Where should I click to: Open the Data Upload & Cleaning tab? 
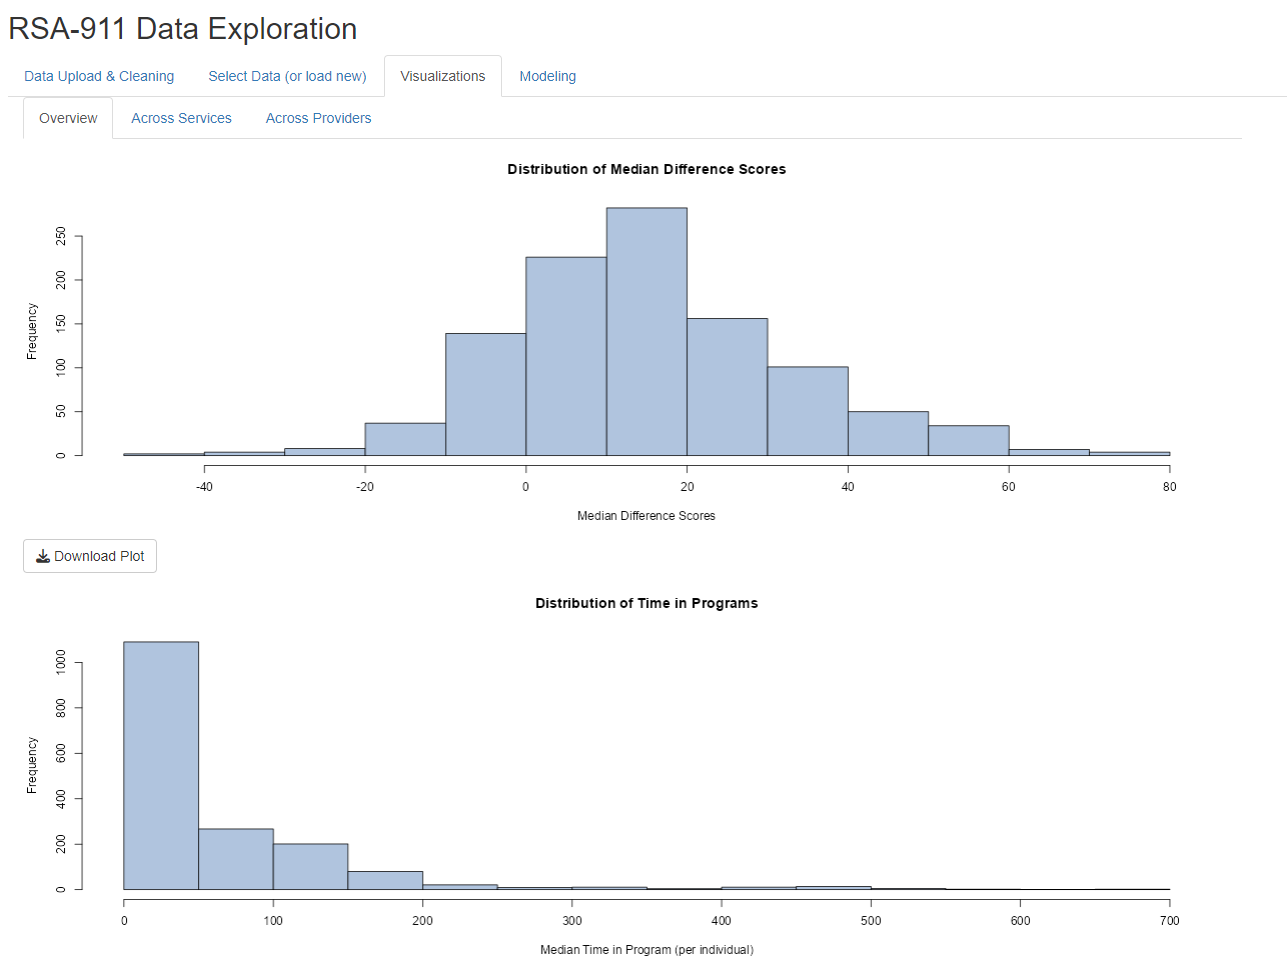coord(99,76)
